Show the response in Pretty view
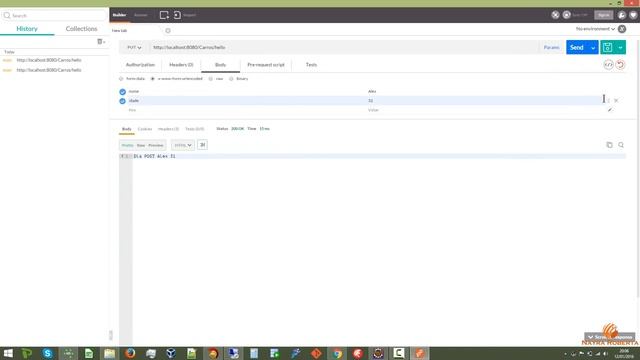The image size is (640, 360). (x=127, y=145)
